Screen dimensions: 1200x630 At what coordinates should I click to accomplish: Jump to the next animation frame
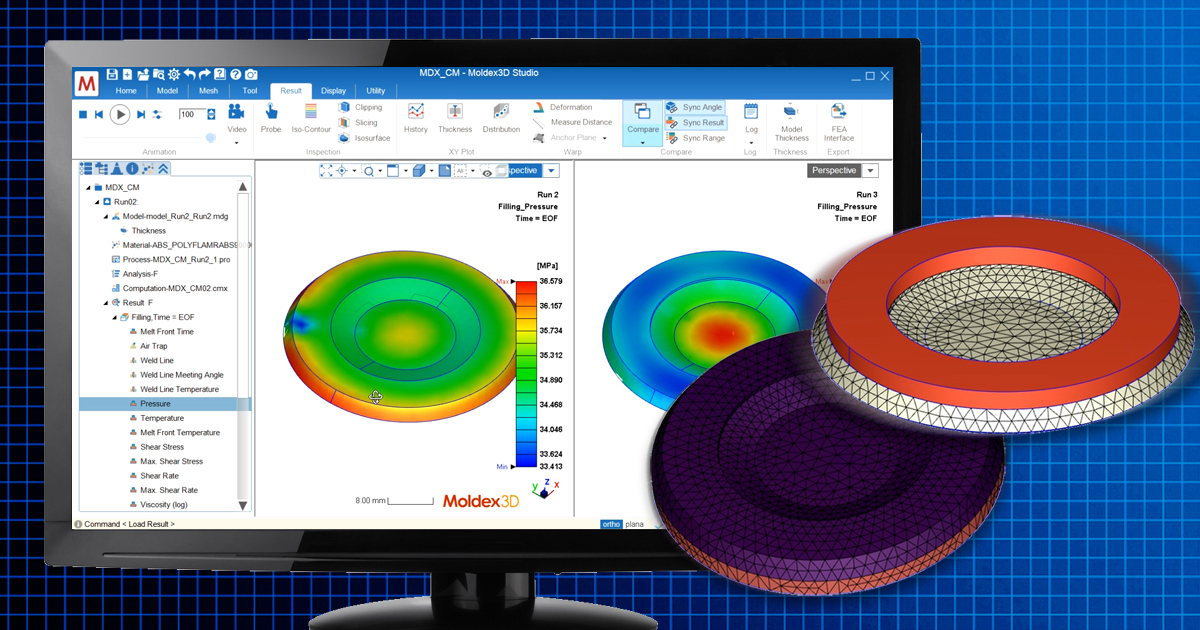[141, 114]
